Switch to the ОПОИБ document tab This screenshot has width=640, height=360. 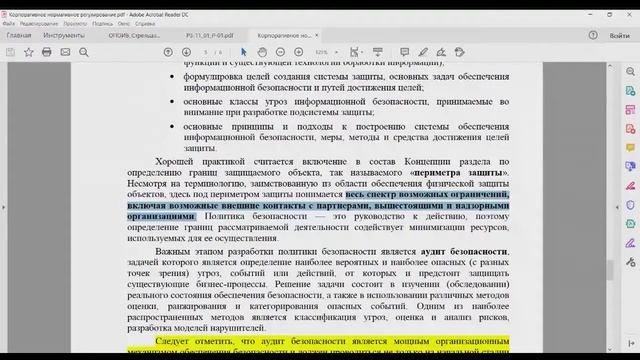[x=134, y=36]
